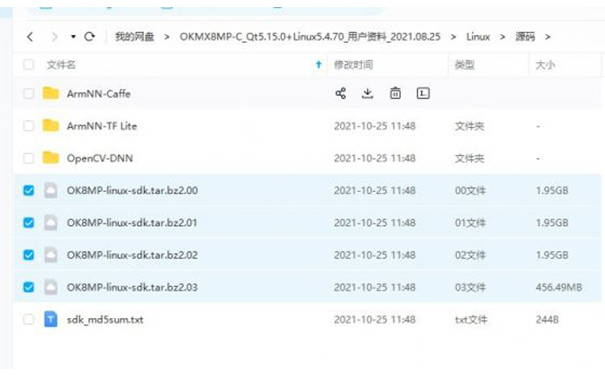Click the OK8MP-linux-sdk.tar.bz2.02 file icon
Viewport: 605px width, 375px height.
(51, 255)
